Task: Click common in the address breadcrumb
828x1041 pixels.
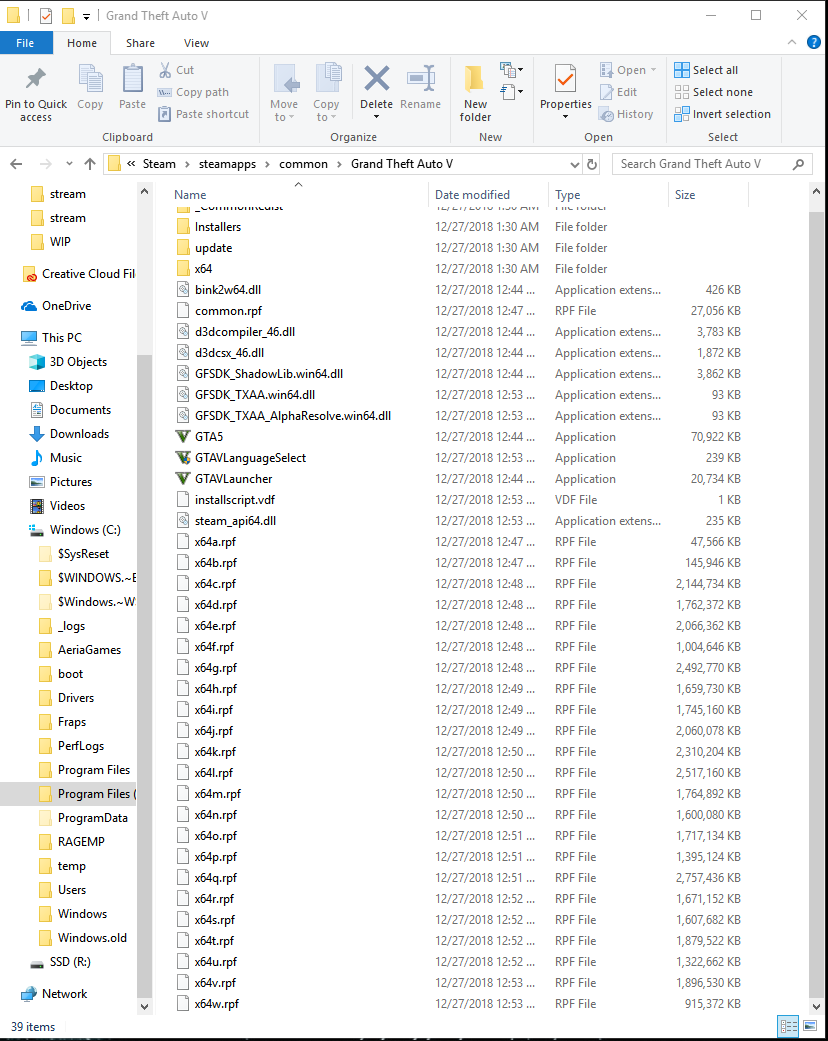Action: pos(303,164)
